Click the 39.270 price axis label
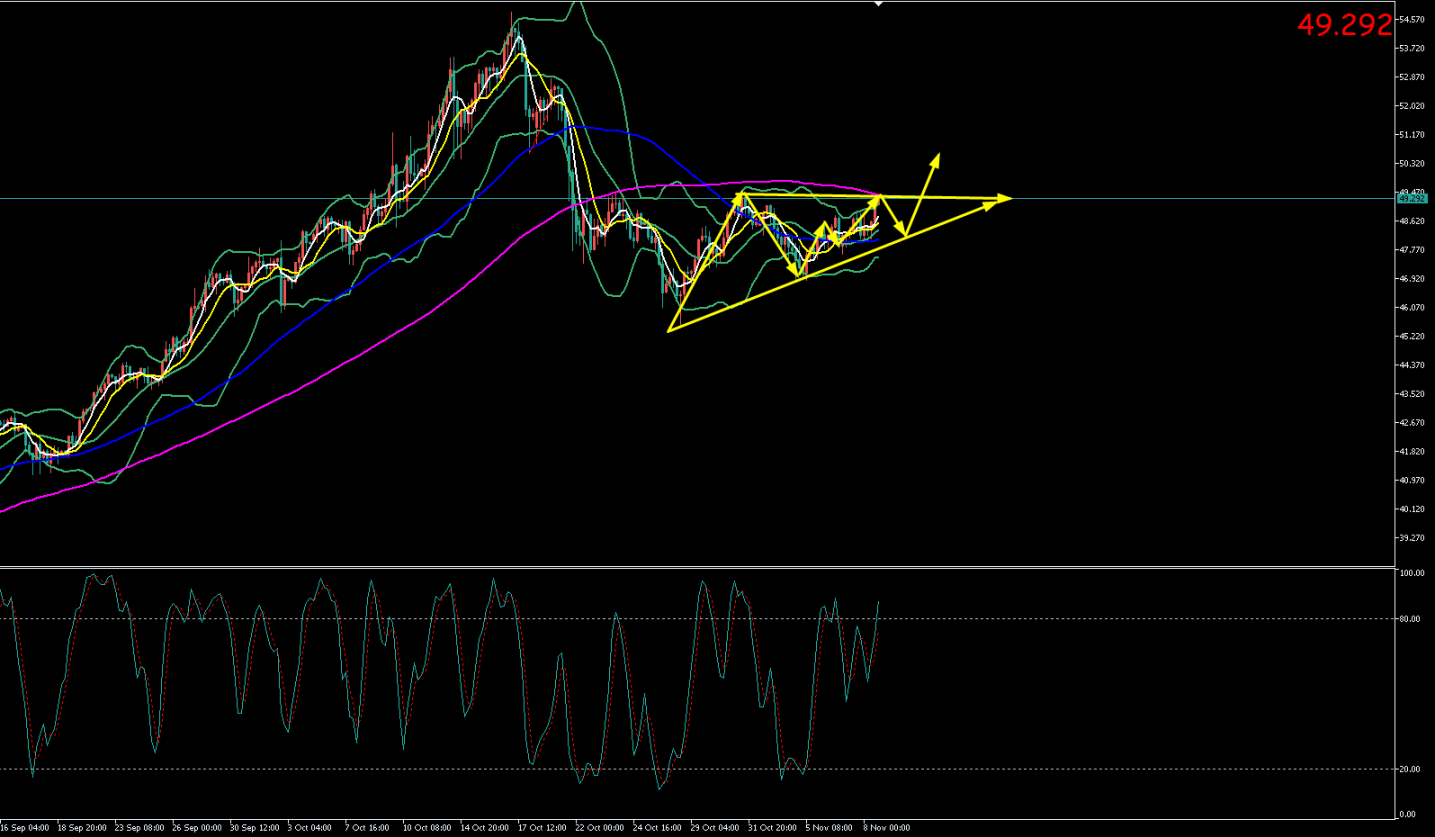The image size is (1435, 837). [1411, 538]
